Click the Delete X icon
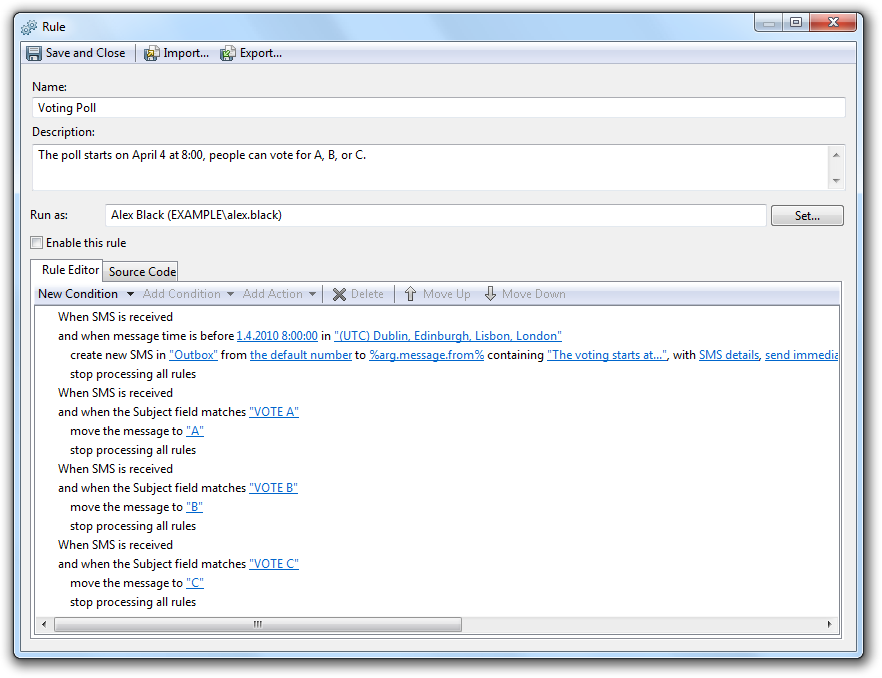The width and height of the screenshot is (882, 678). point(340,294)
